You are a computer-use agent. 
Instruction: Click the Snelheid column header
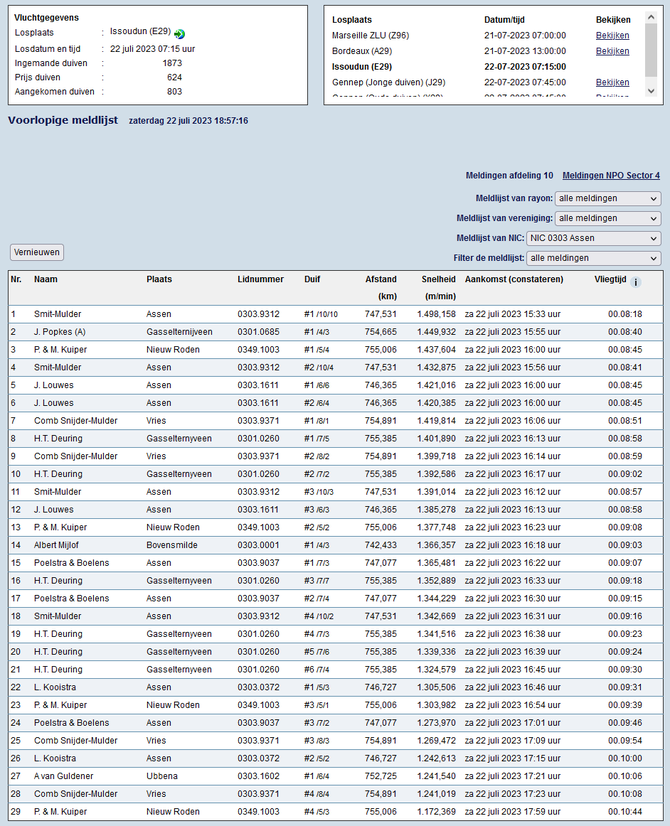pyautogui.click(x=438, y=279)
